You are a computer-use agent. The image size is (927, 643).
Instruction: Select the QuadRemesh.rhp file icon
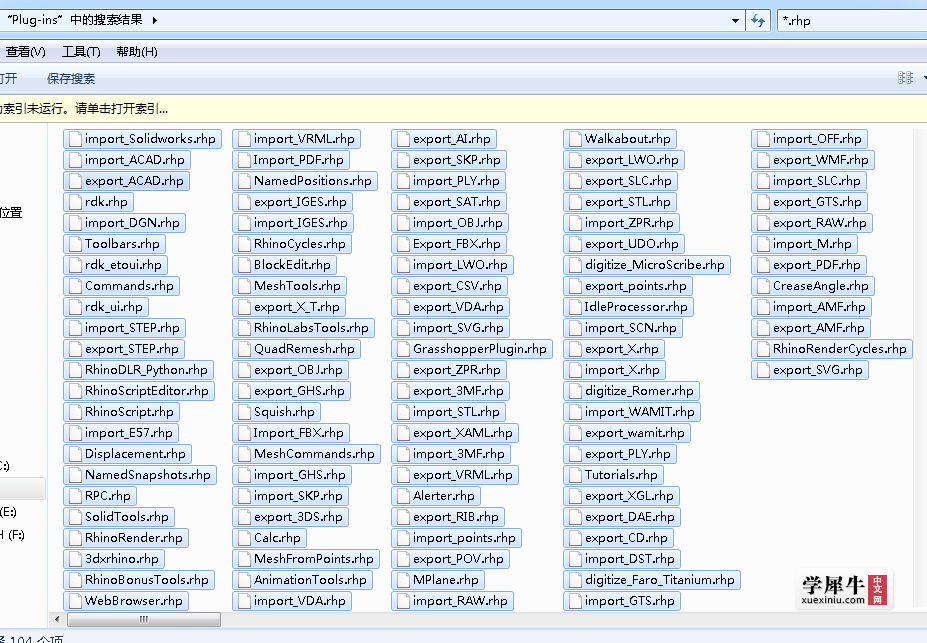244,349
